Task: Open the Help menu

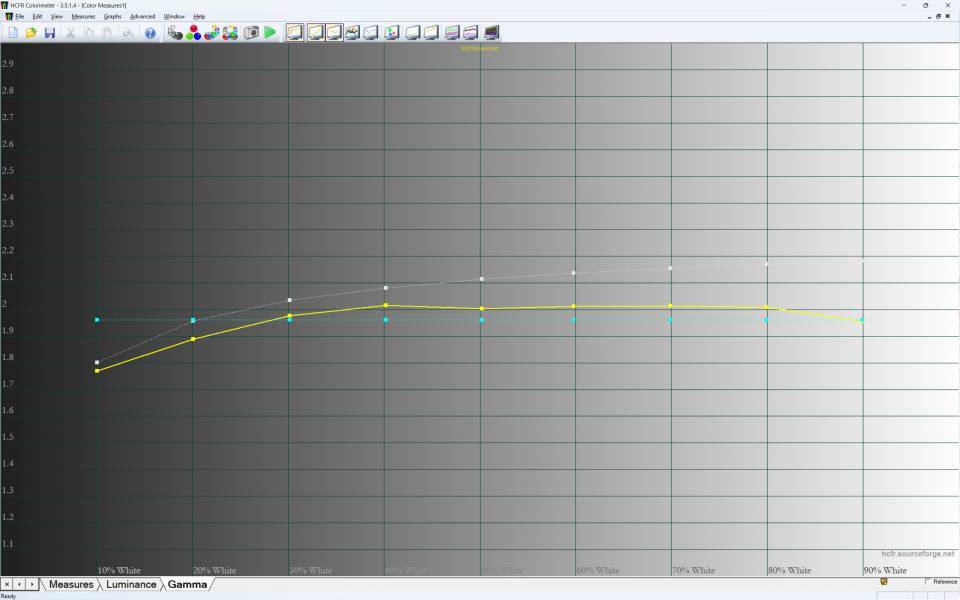Action: pyautogui.click(x=199, y=17)
